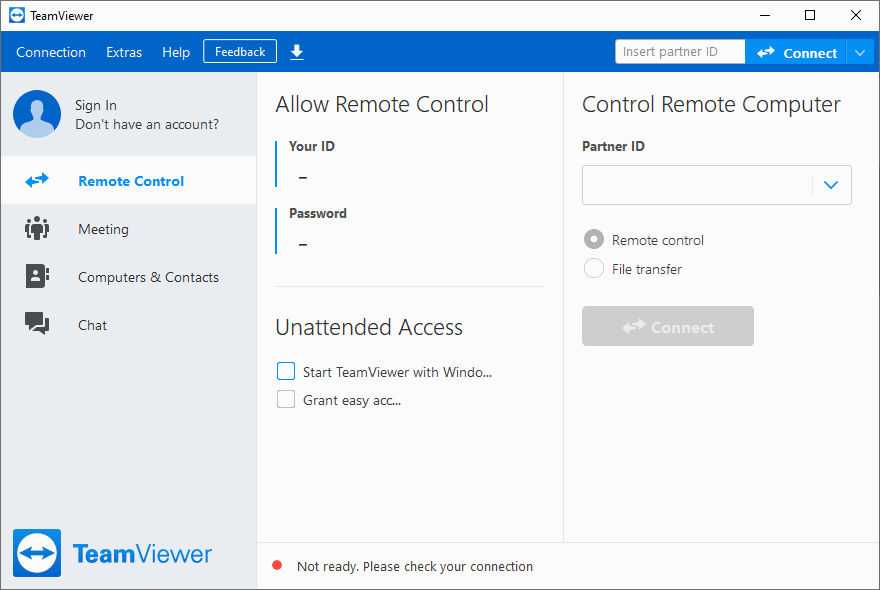Viewport: 880px width, 590px height.
Task: Click the Chat bubbles icon
Action: point(37,324)
